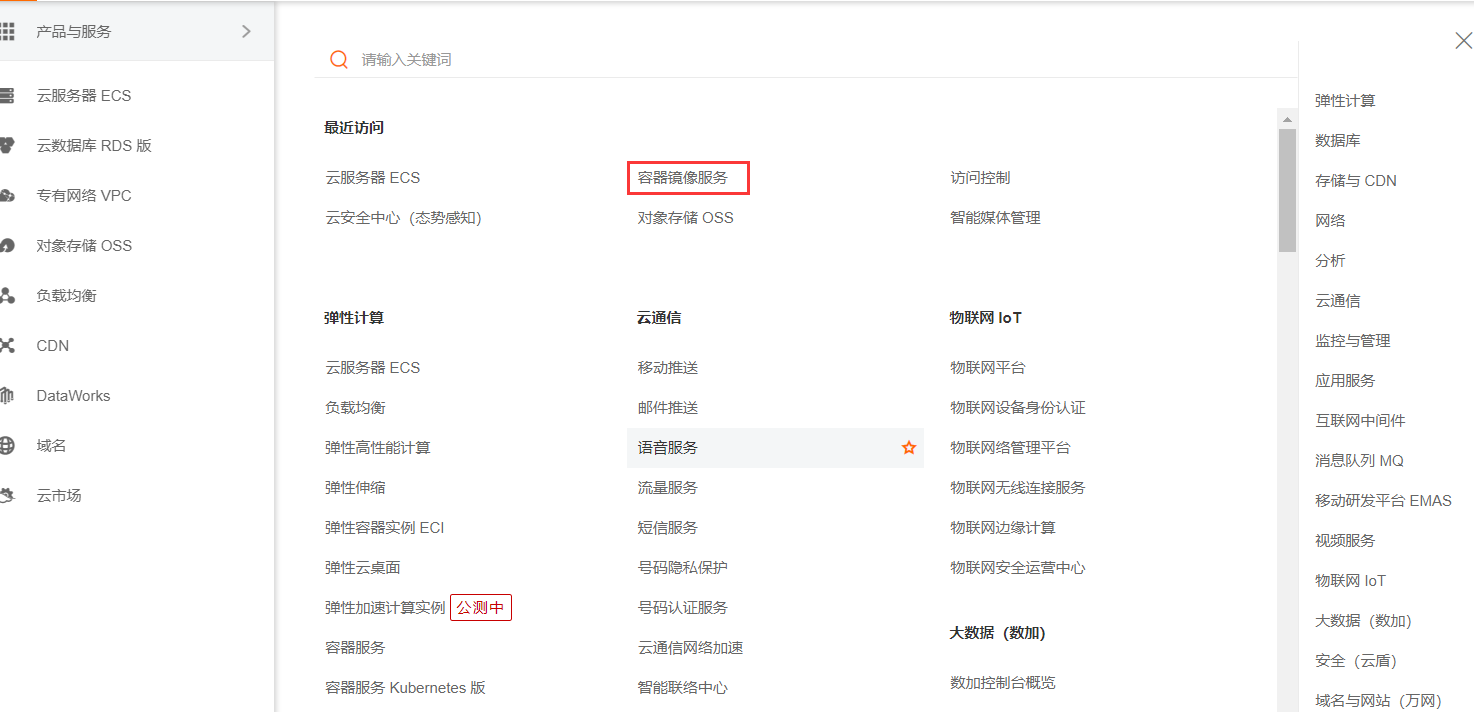Open DataWorks from left sidebar
The height and width of the screenshot is (712, 1474).
click(x=73, y=396)
